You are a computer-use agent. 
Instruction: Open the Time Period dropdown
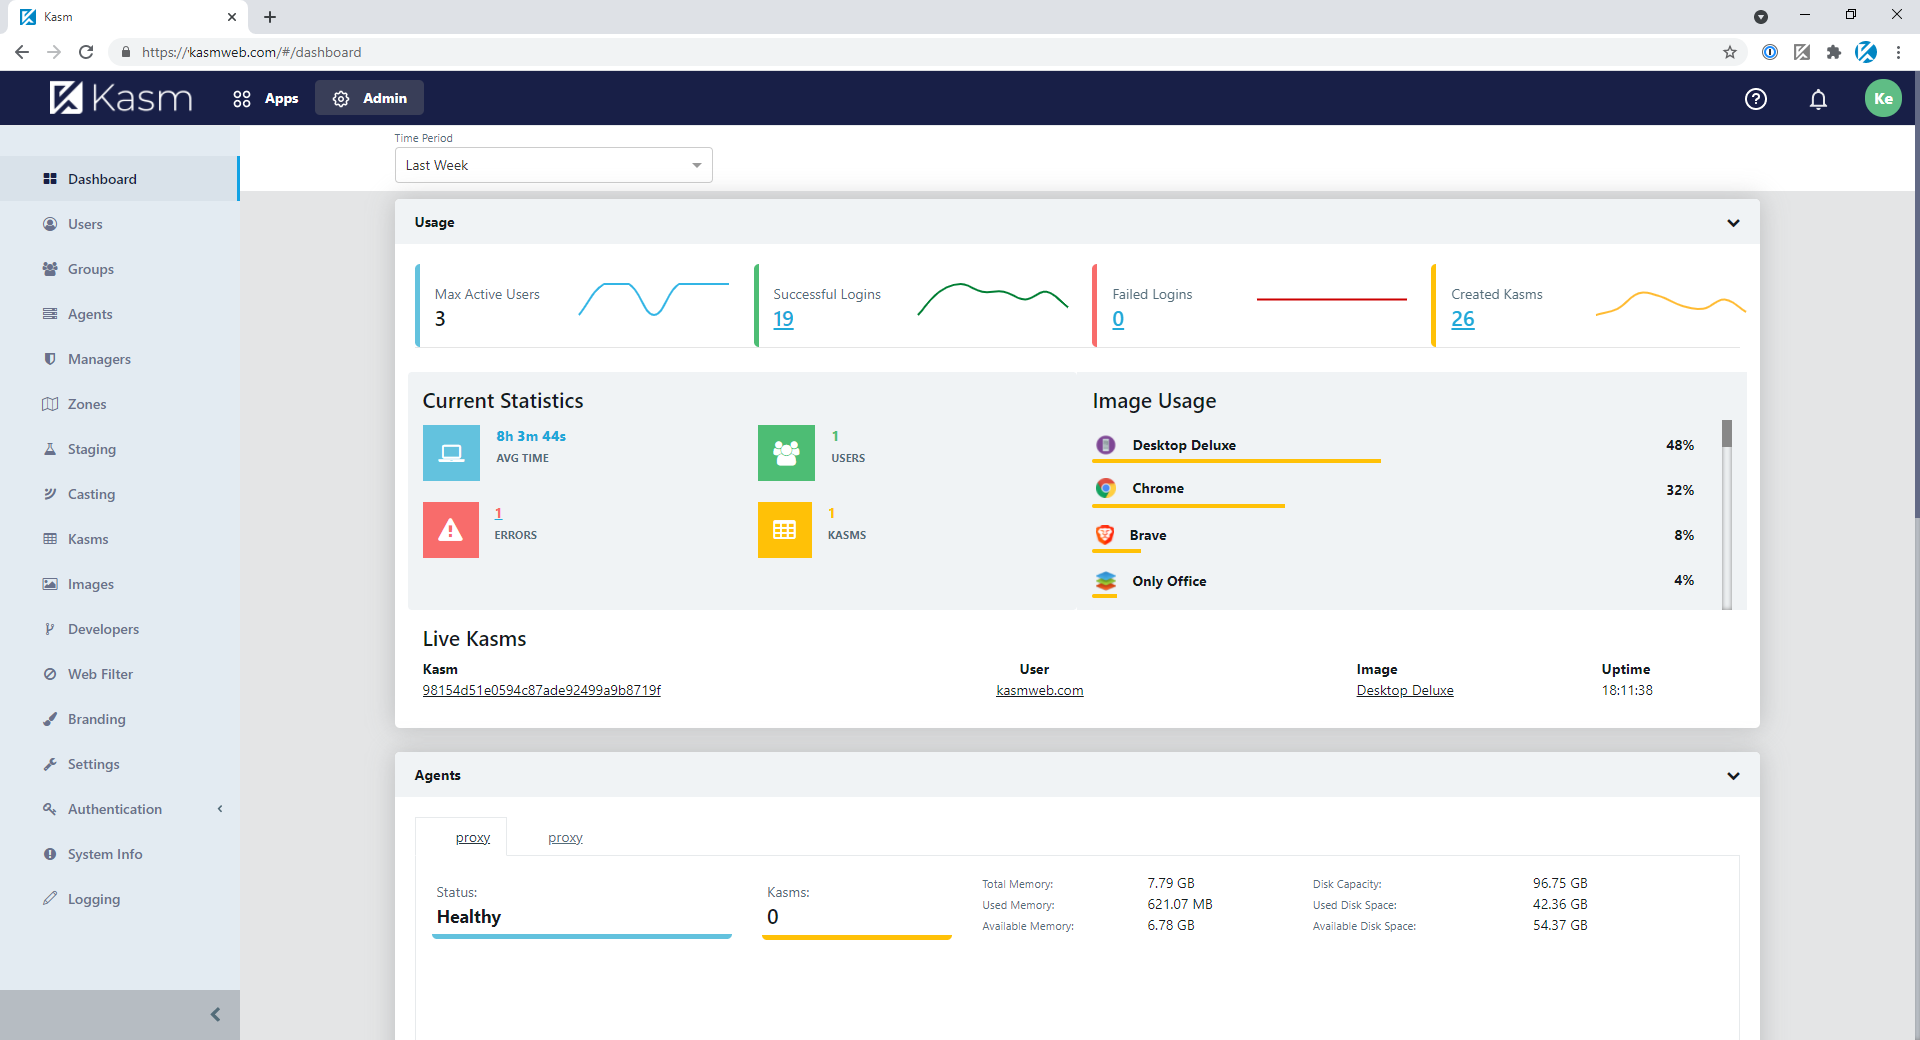[x=553, y=165]
